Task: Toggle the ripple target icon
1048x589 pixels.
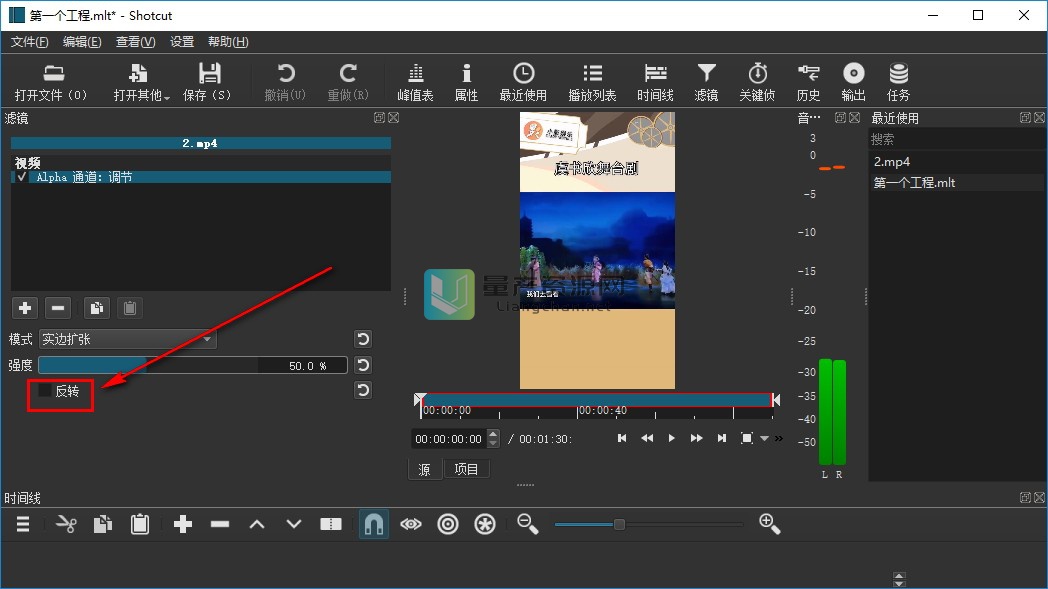Action: coord(448,525)
